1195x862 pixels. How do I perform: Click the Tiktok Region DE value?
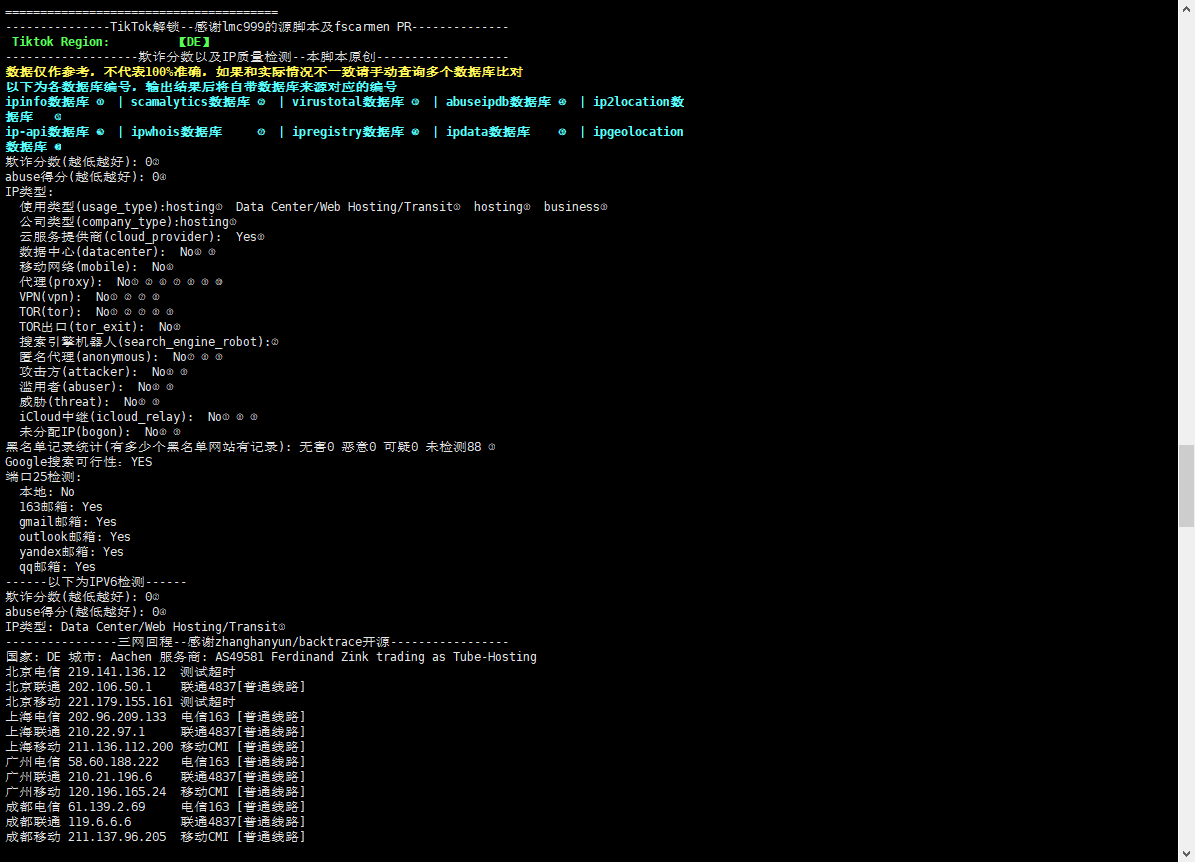(194, 42)
